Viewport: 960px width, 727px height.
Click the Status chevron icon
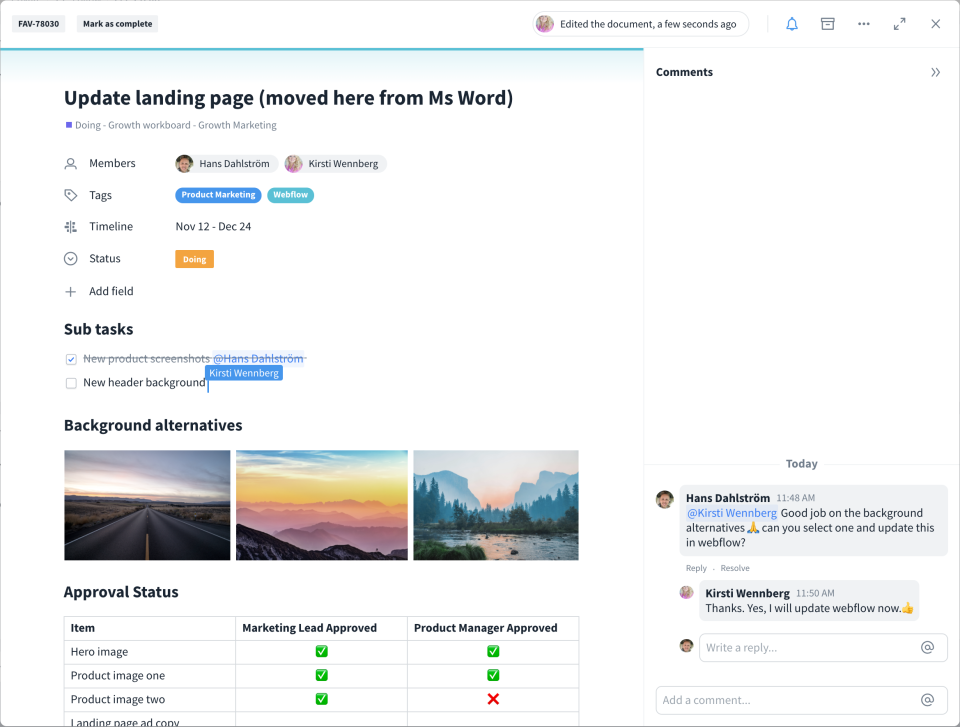pos(70,258)
